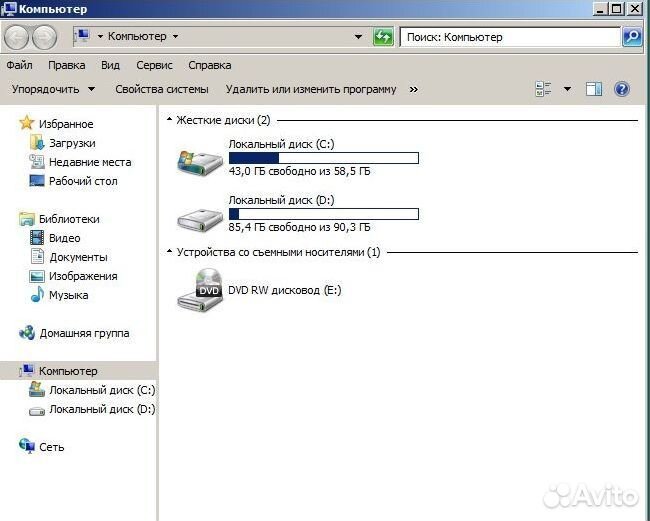Select the DVD RW drive (E:)
Image resolution: width=650 pixels, height=521 pixels.
point(200,290)
